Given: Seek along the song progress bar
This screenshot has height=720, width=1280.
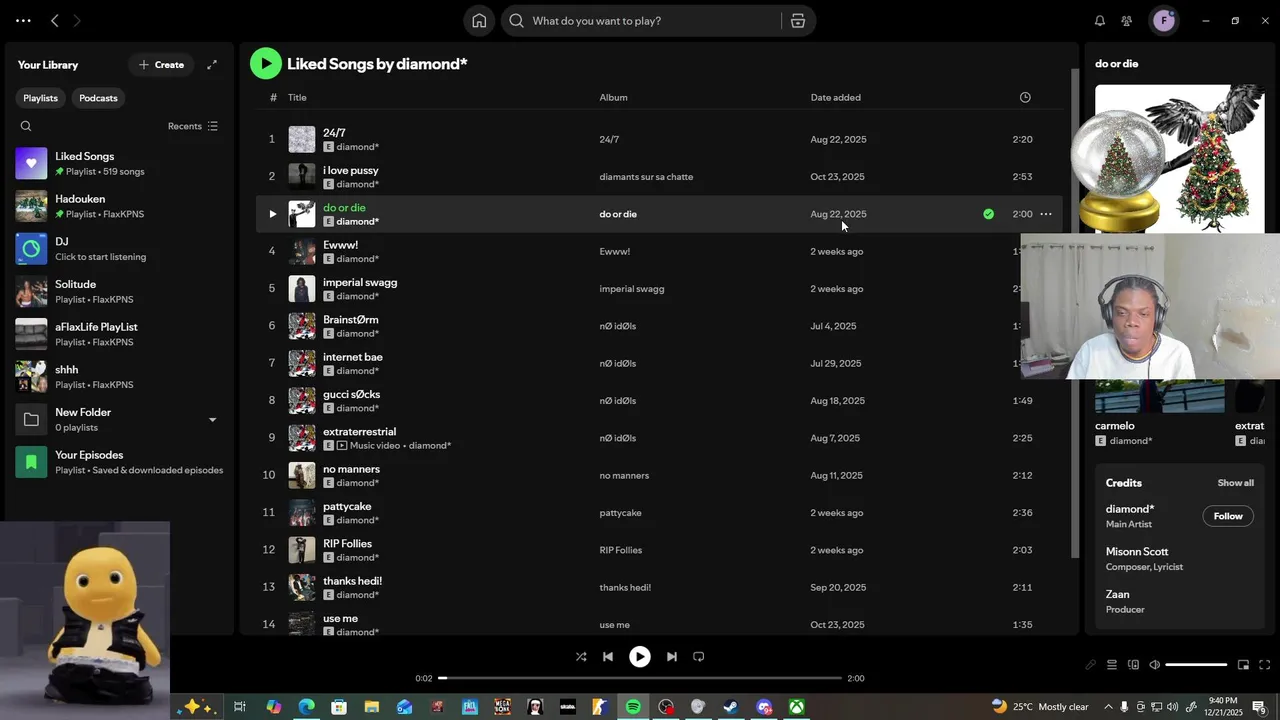Looking at the screenshot, I should click(640, 678).
